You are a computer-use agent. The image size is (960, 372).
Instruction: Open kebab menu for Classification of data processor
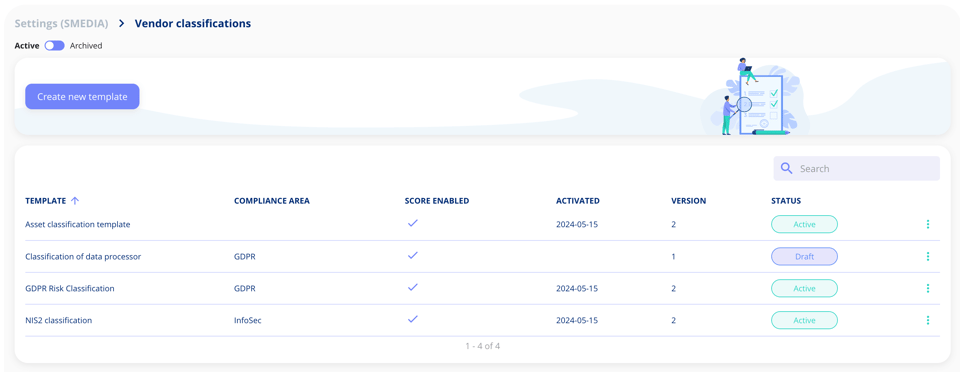[x=928, y=256]
